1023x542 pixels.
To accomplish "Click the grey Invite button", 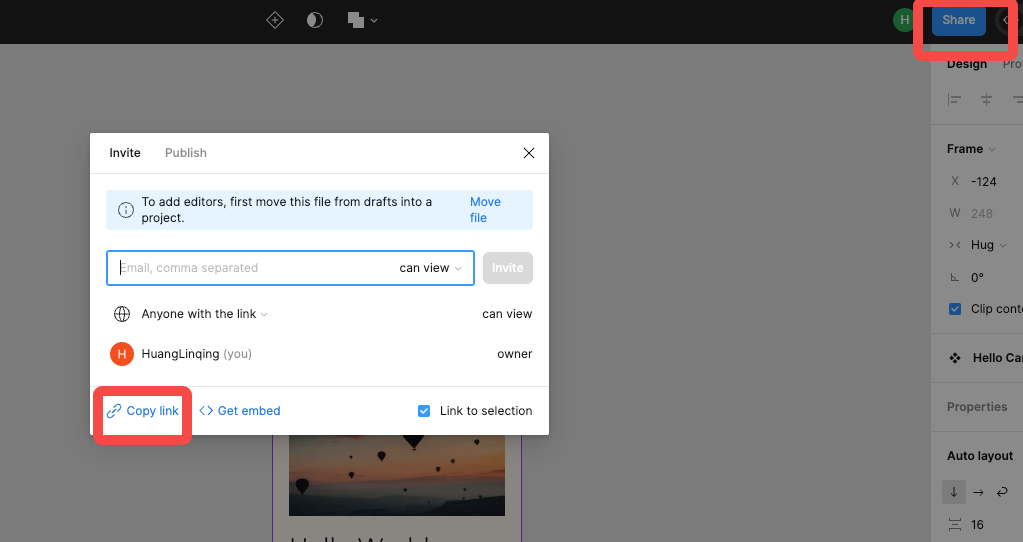I will 508,267.
